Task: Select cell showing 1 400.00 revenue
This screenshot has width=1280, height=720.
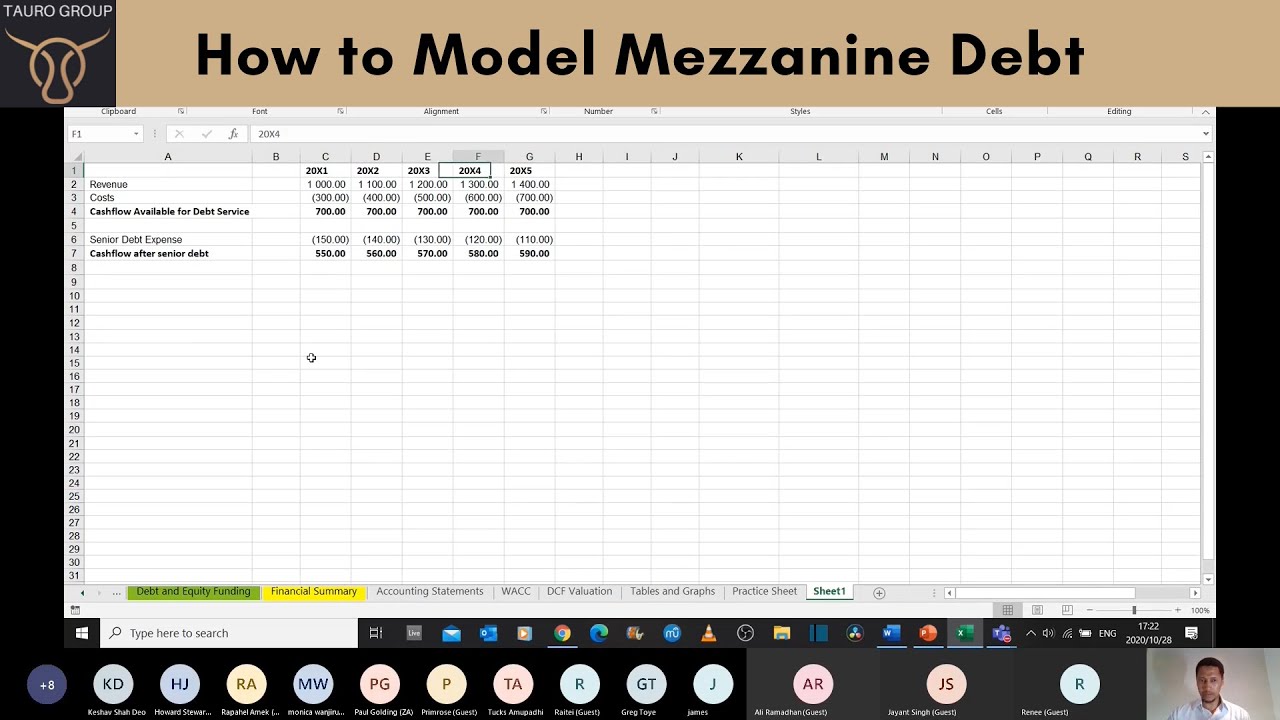Action: coord(529,184)
